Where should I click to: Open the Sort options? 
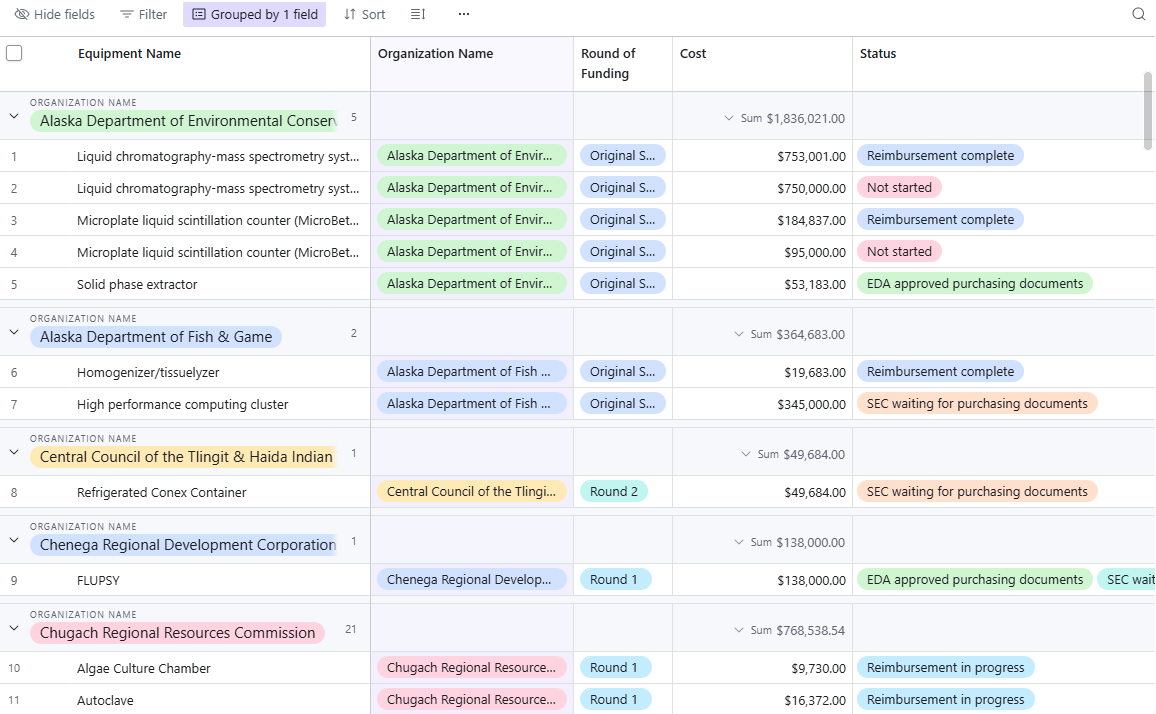[x=364, y=15]
